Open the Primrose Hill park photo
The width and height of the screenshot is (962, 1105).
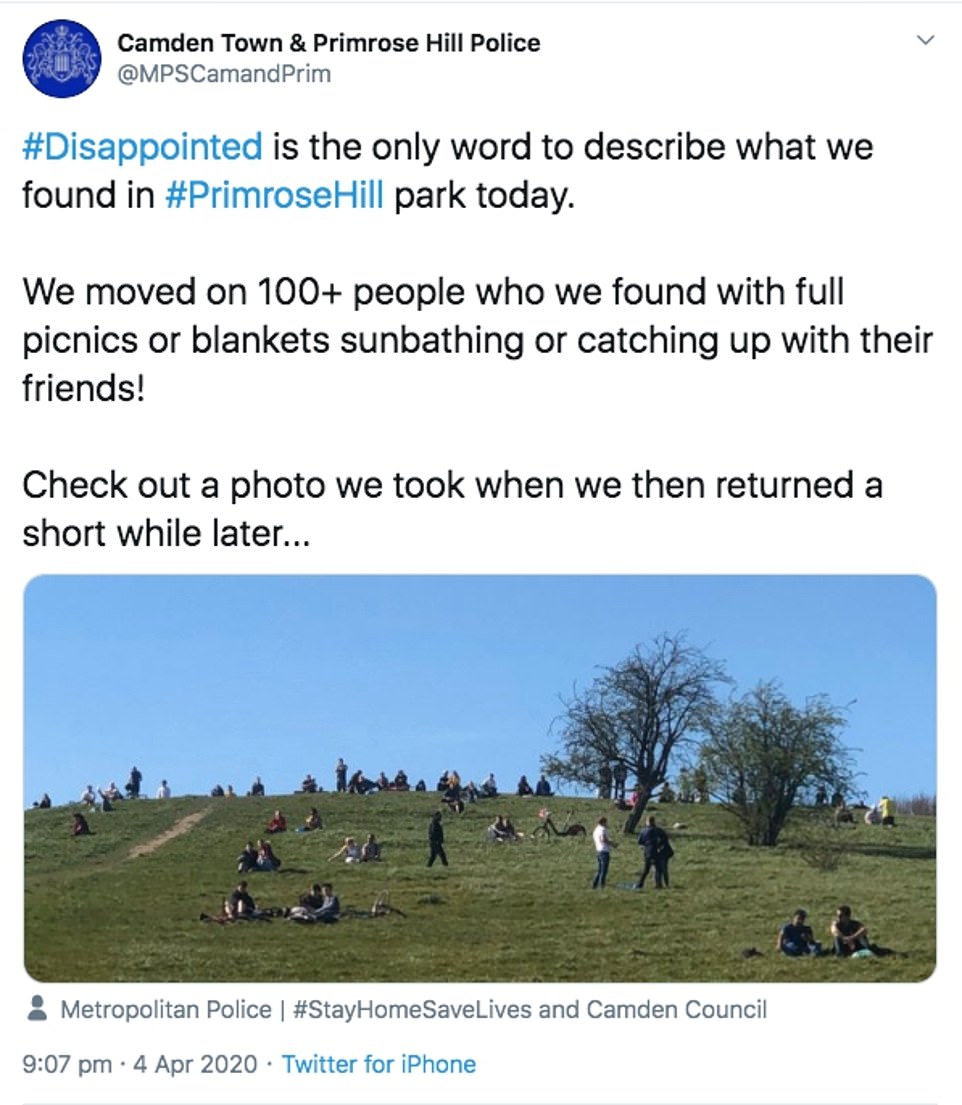click(480, 778)
